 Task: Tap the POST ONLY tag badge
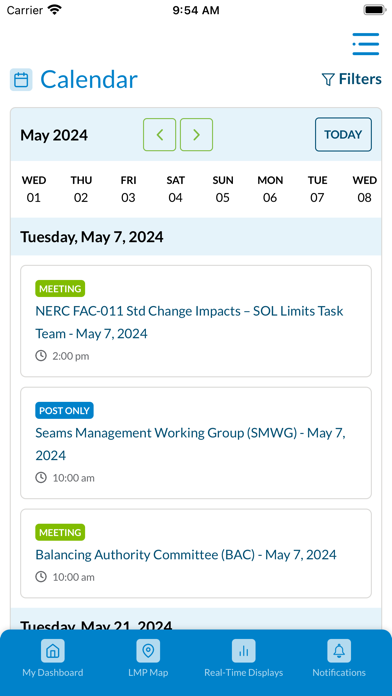(64, 411)
